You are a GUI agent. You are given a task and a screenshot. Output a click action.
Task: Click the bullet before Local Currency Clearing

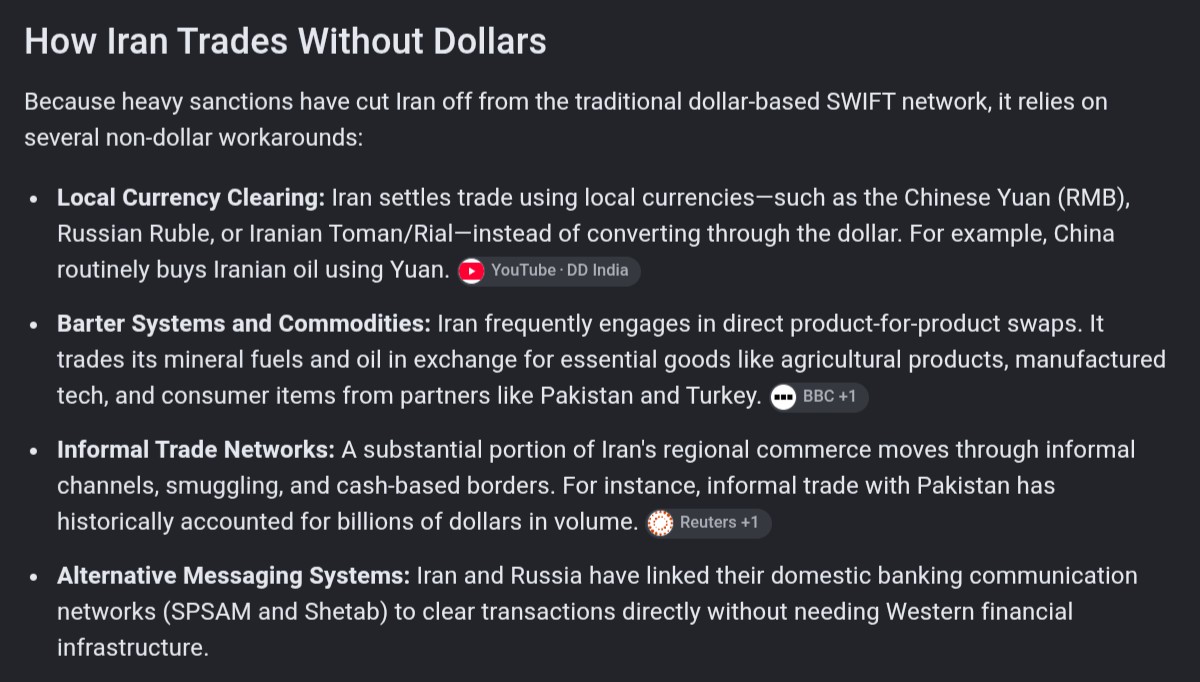pyautogui.click(x=34, y=199)
